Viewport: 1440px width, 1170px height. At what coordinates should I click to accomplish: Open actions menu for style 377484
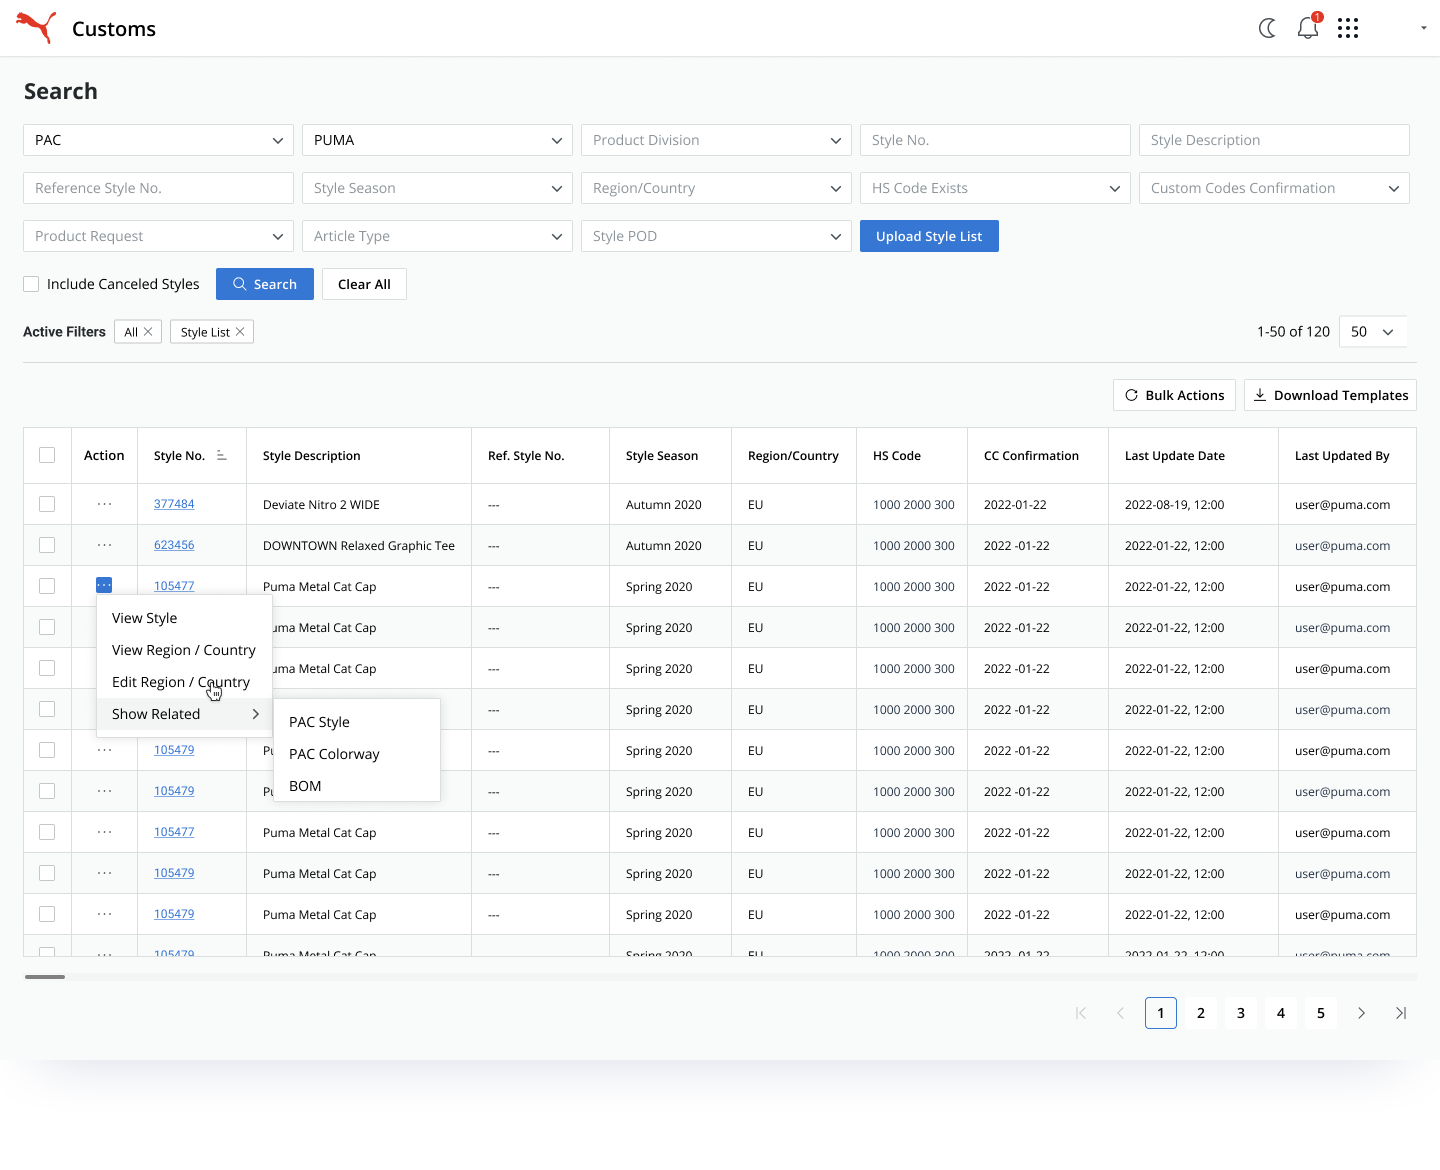click(x=104, y=504)
